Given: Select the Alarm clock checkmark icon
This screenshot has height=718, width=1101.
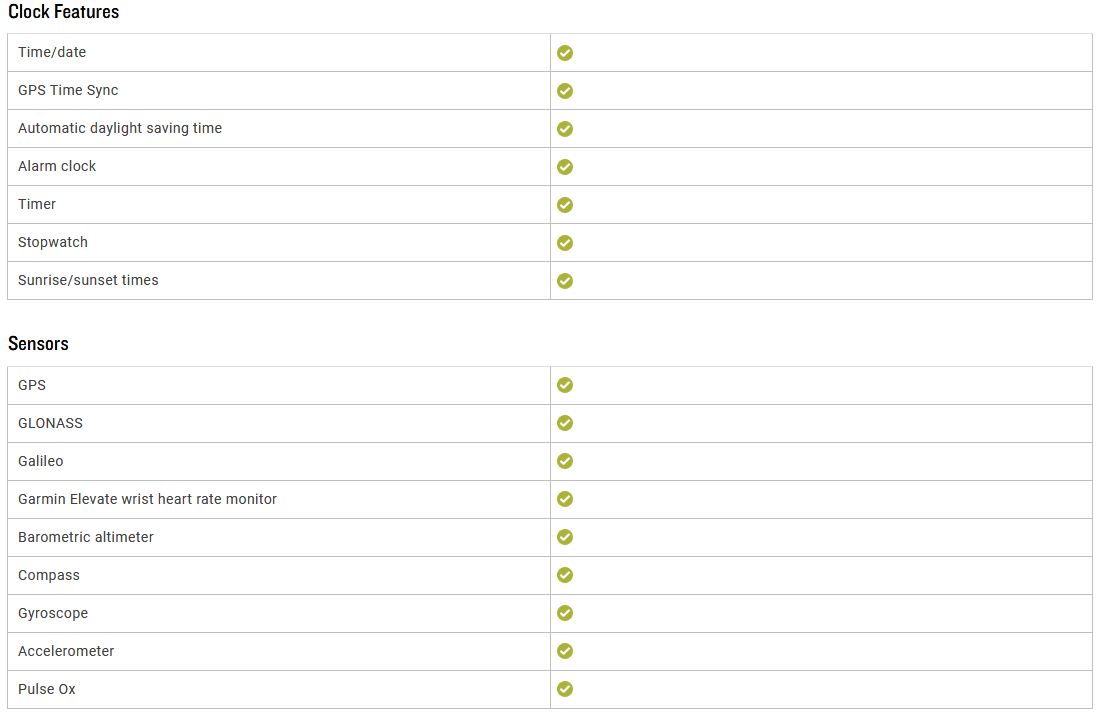Looking at the screenshot, I should (x=565, y=166).
